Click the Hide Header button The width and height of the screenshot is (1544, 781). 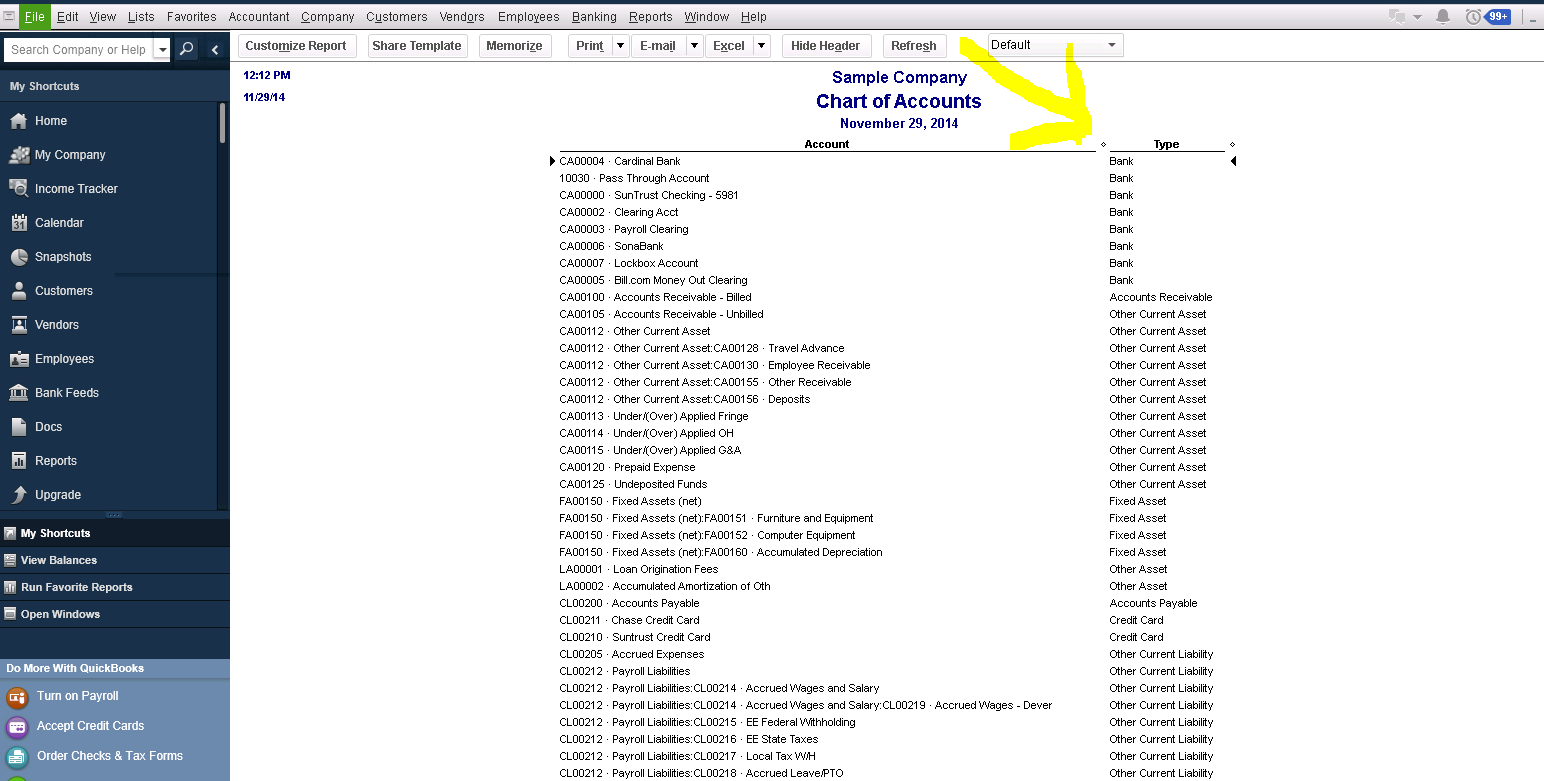point(826,46)
